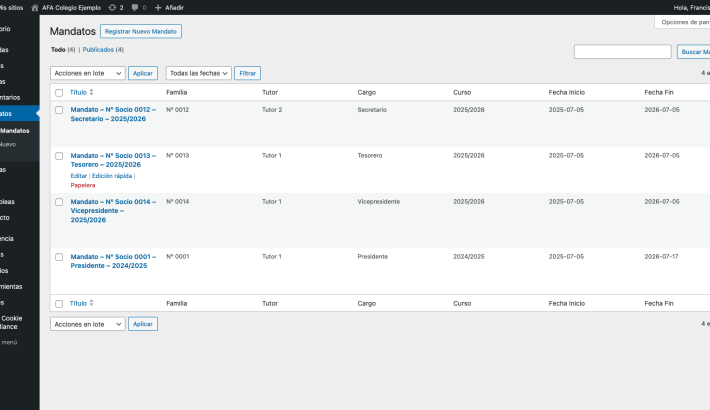
Task: Open the top Acciones en lote dropdown
Action: pyautogui.click(x=87, y=73)
